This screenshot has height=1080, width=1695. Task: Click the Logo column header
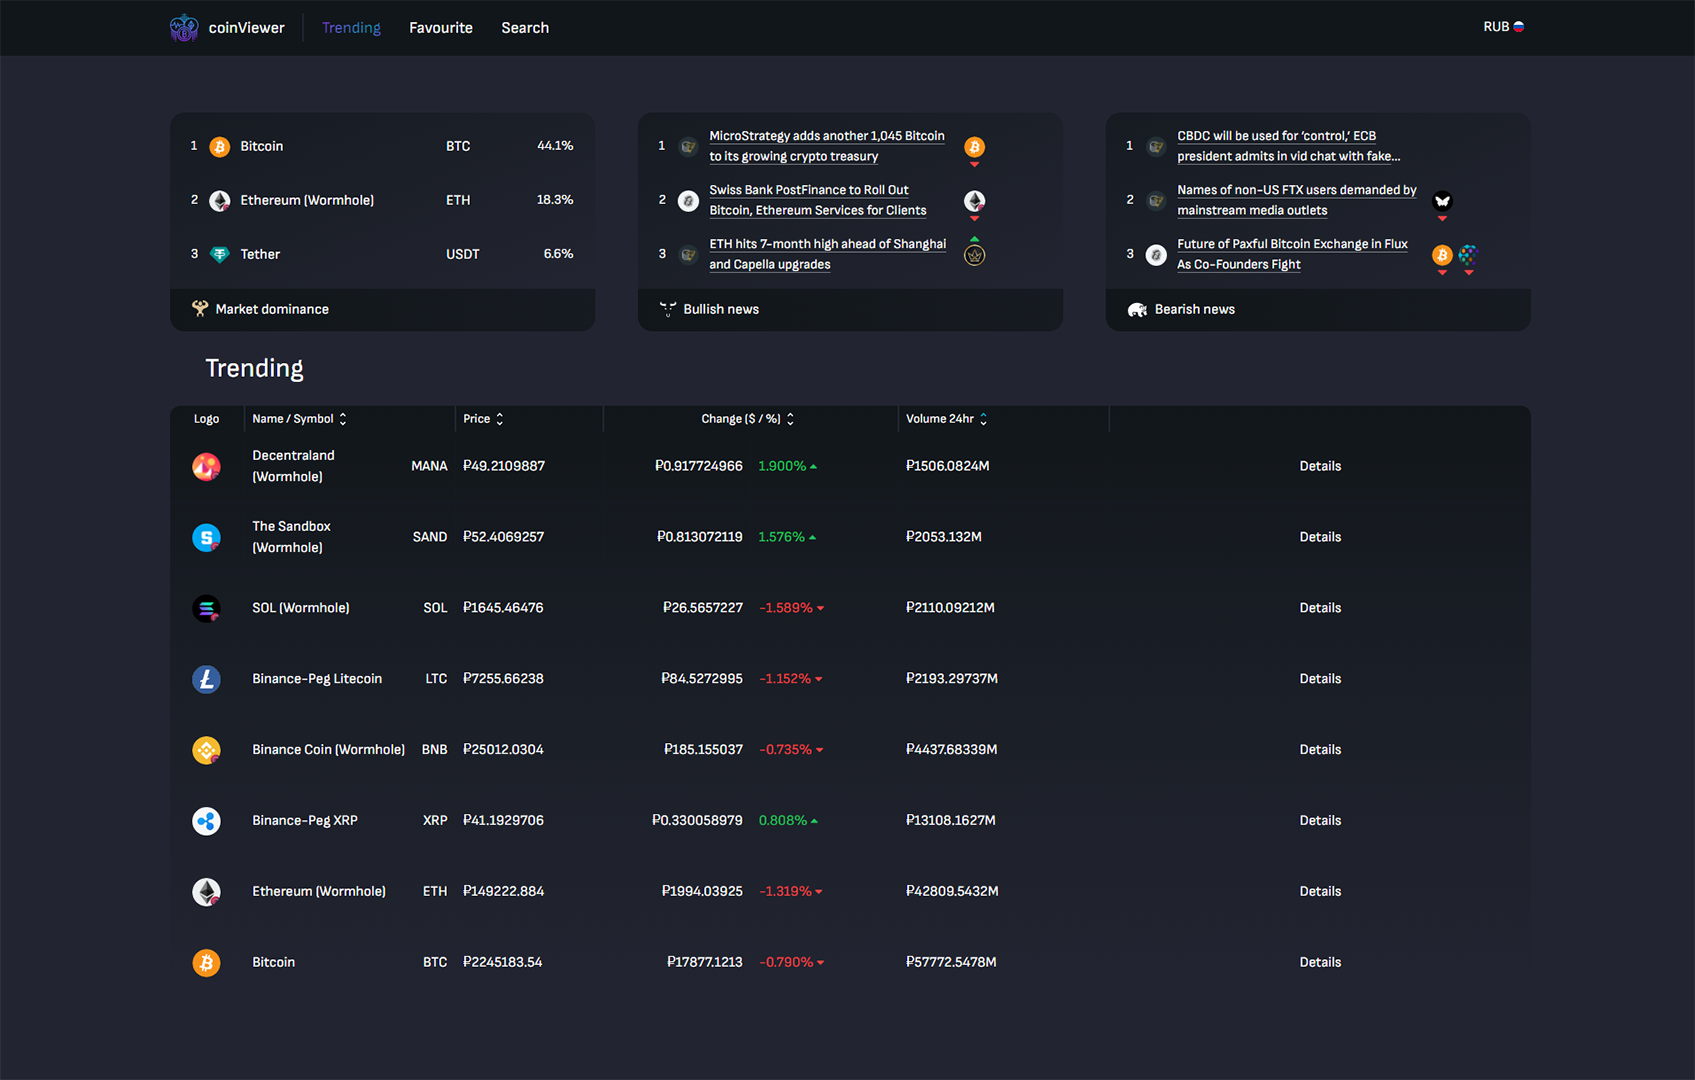pyautogui.click(x=207, y=419)
